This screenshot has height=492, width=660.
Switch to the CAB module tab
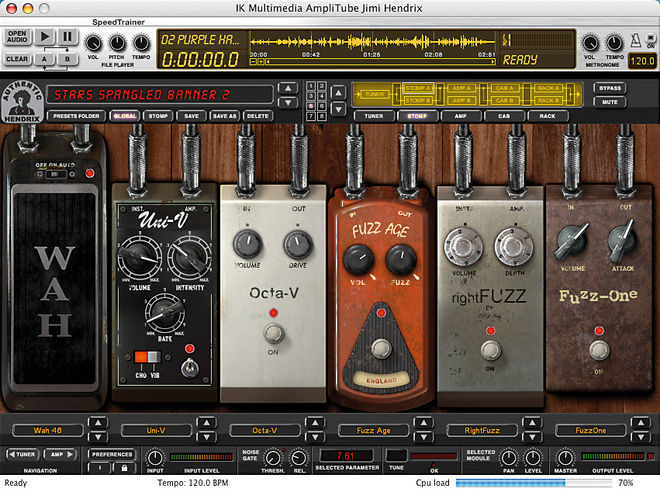click(504, 116)
